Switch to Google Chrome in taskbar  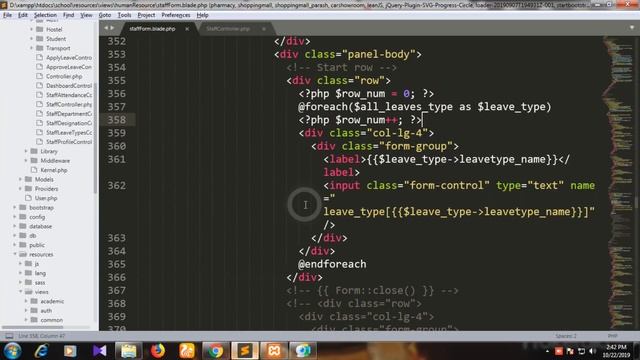(x=216, y=351)
